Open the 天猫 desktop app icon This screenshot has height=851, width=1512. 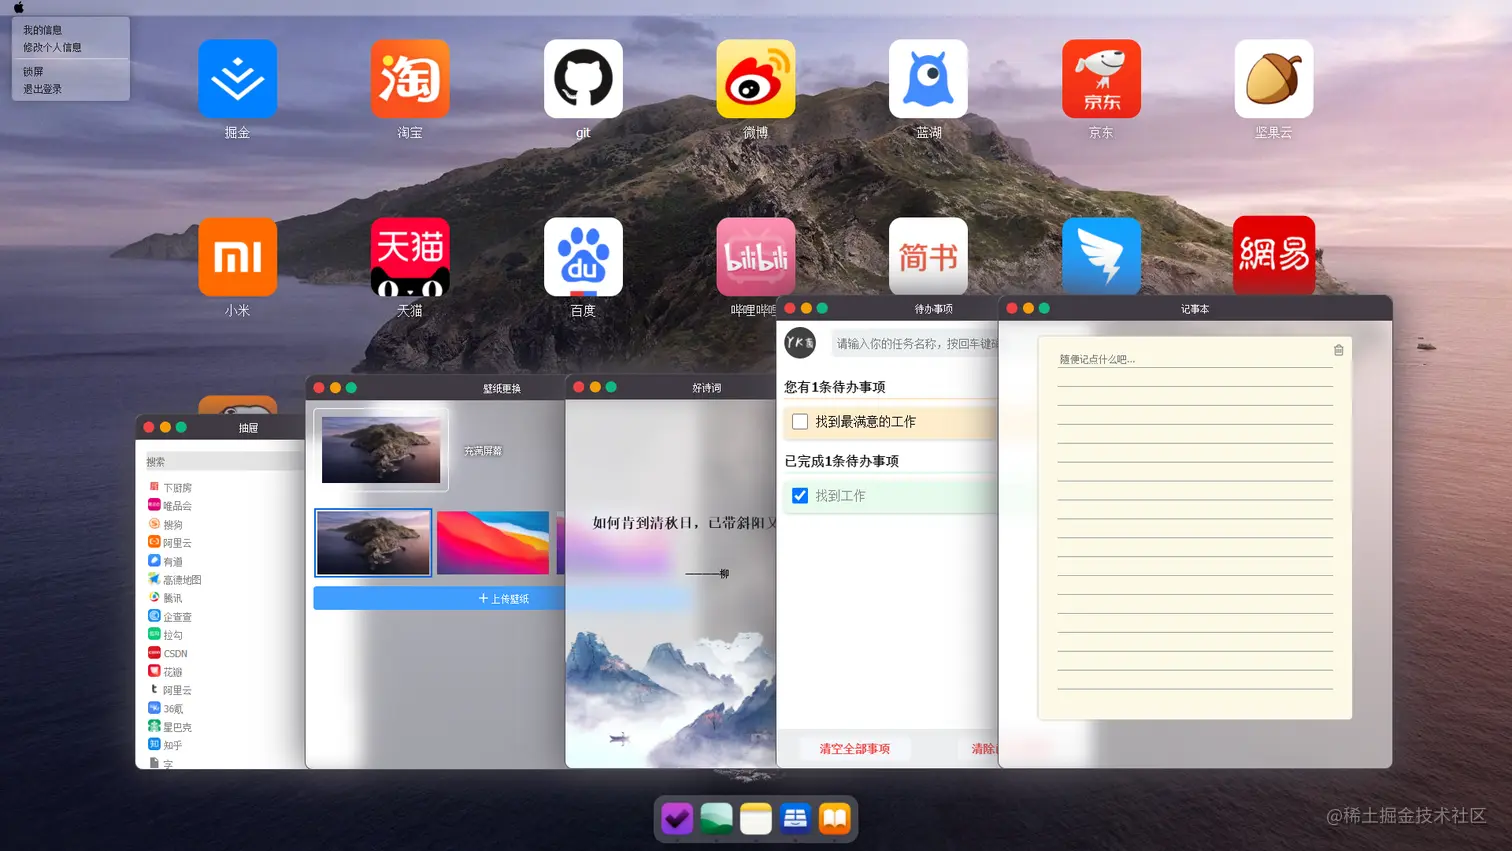[410, 257]
